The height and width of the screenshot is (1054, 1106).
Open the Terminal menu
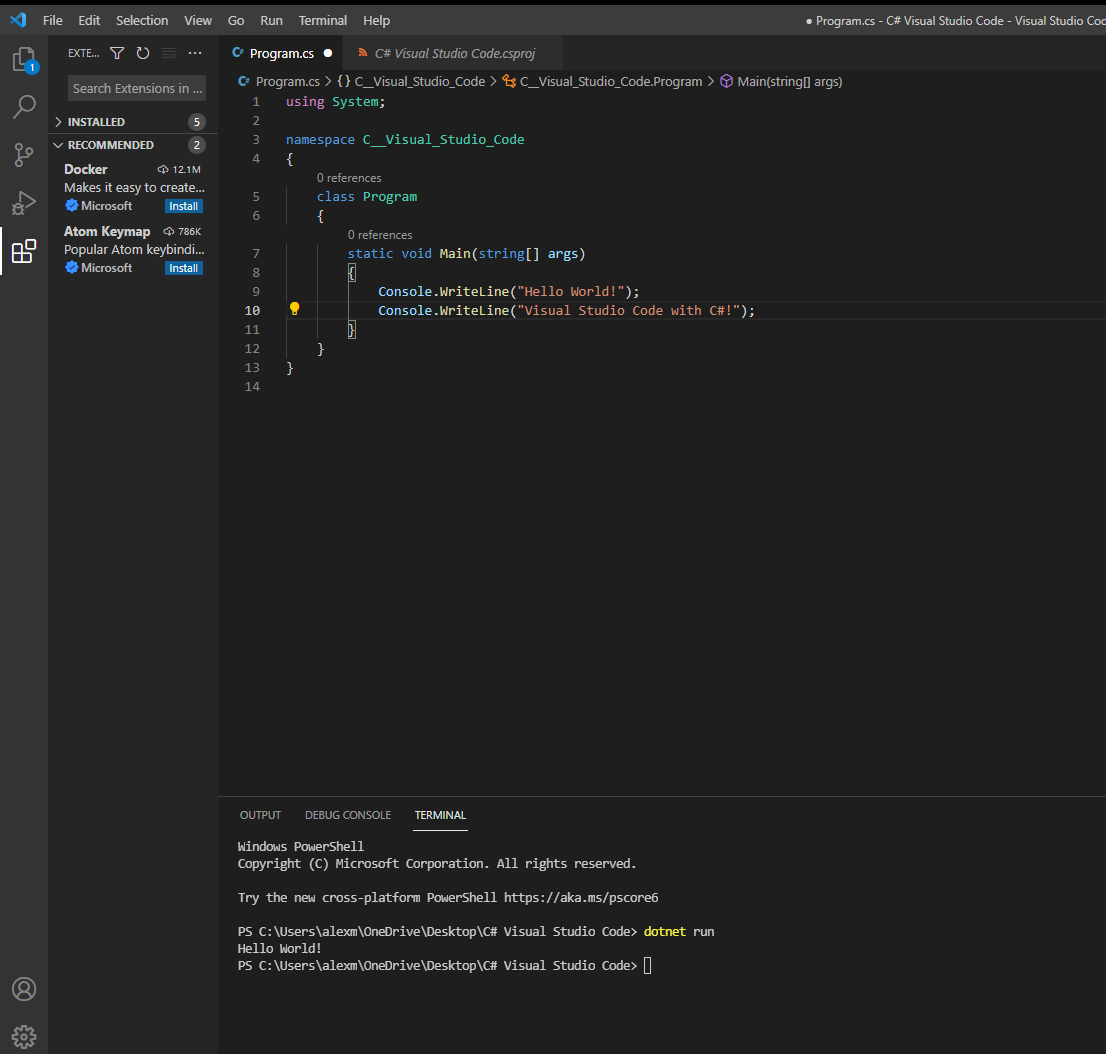click(322, 20)
